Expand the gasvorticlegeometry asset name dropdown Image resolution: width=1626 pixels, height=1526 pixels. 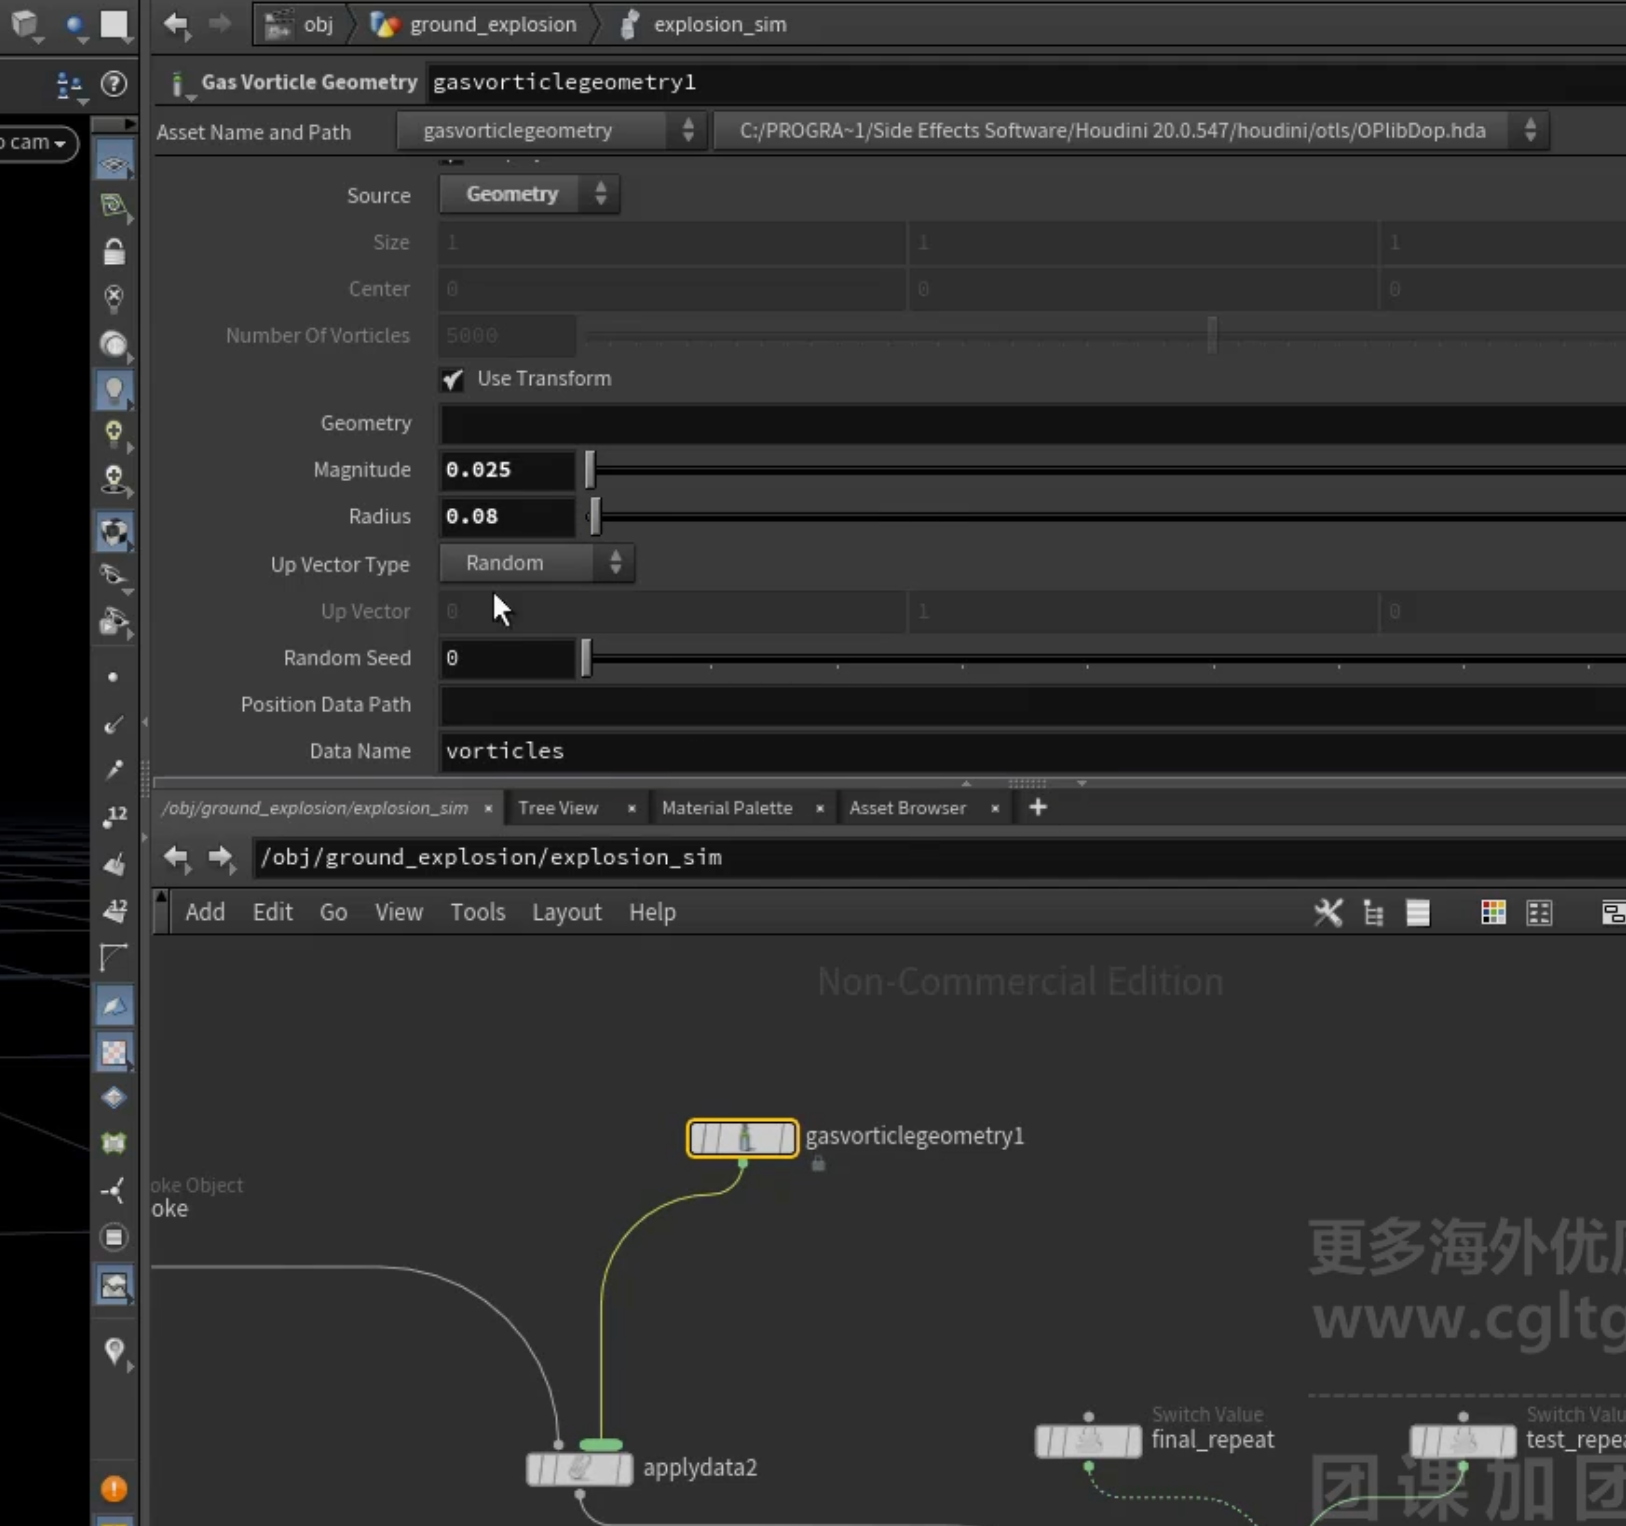[x=552, y=131]
